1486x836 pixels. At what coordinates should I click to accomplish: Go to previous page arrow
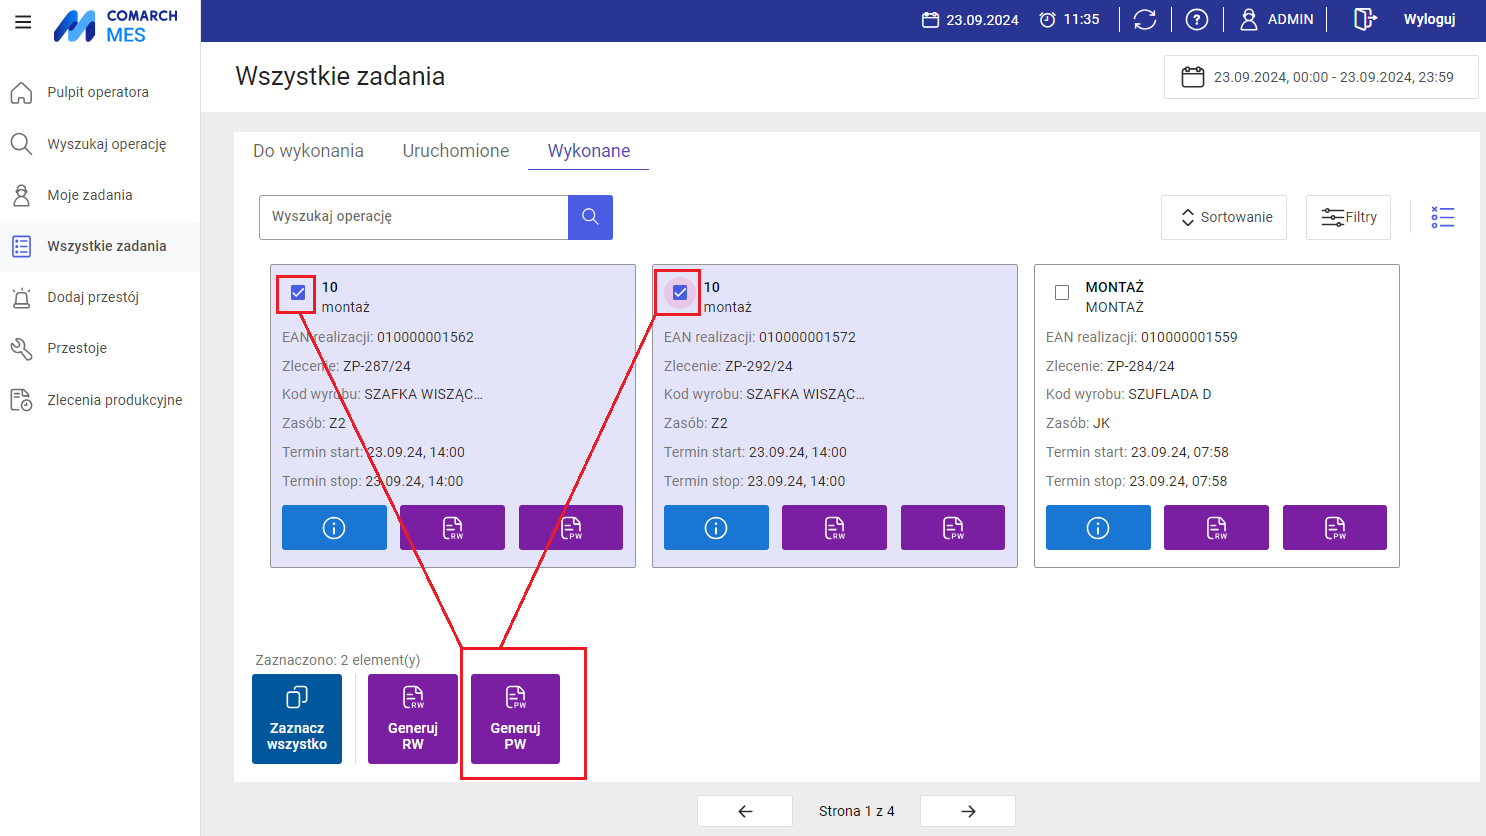[745, 811]
